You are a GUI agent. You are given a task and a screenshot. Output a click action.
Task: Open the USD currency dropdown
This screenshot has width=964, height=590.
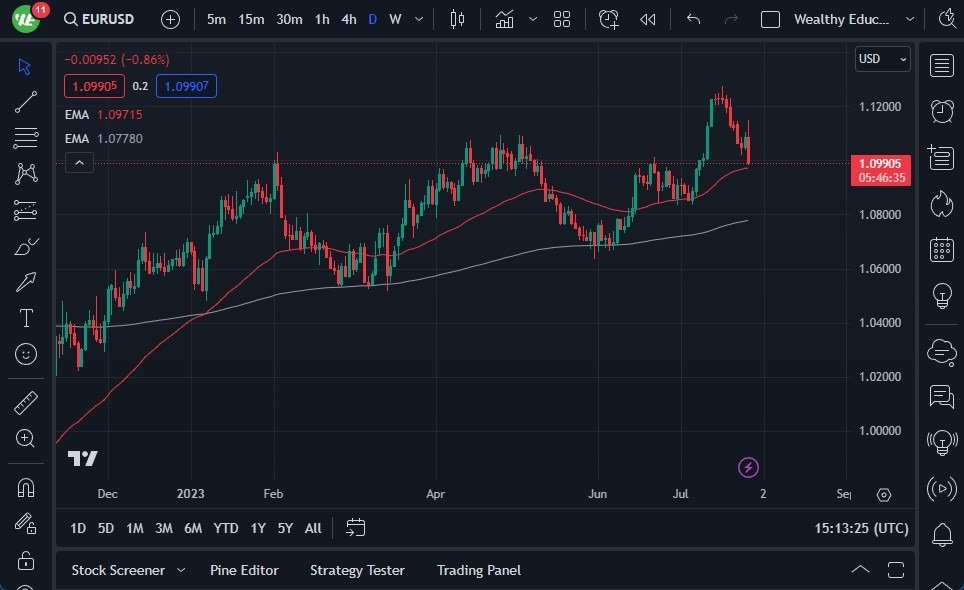coord(882,59)
